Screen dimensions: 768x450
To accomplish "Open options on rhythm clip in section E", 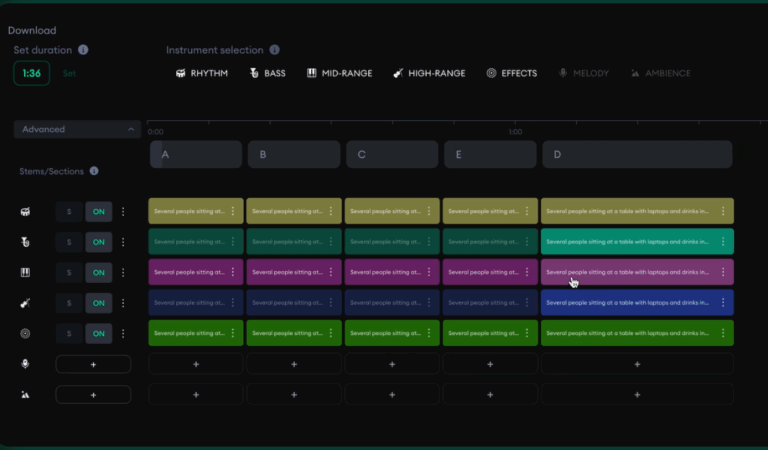I will [527, 211].
